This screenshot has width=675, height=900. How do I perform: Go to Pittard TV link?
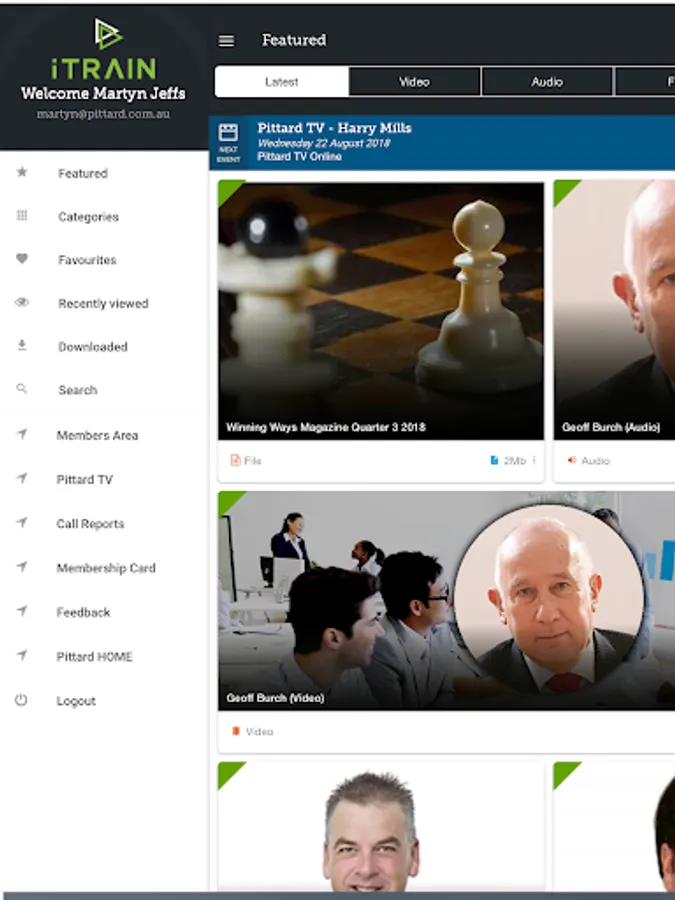click(x=84, y=479)
